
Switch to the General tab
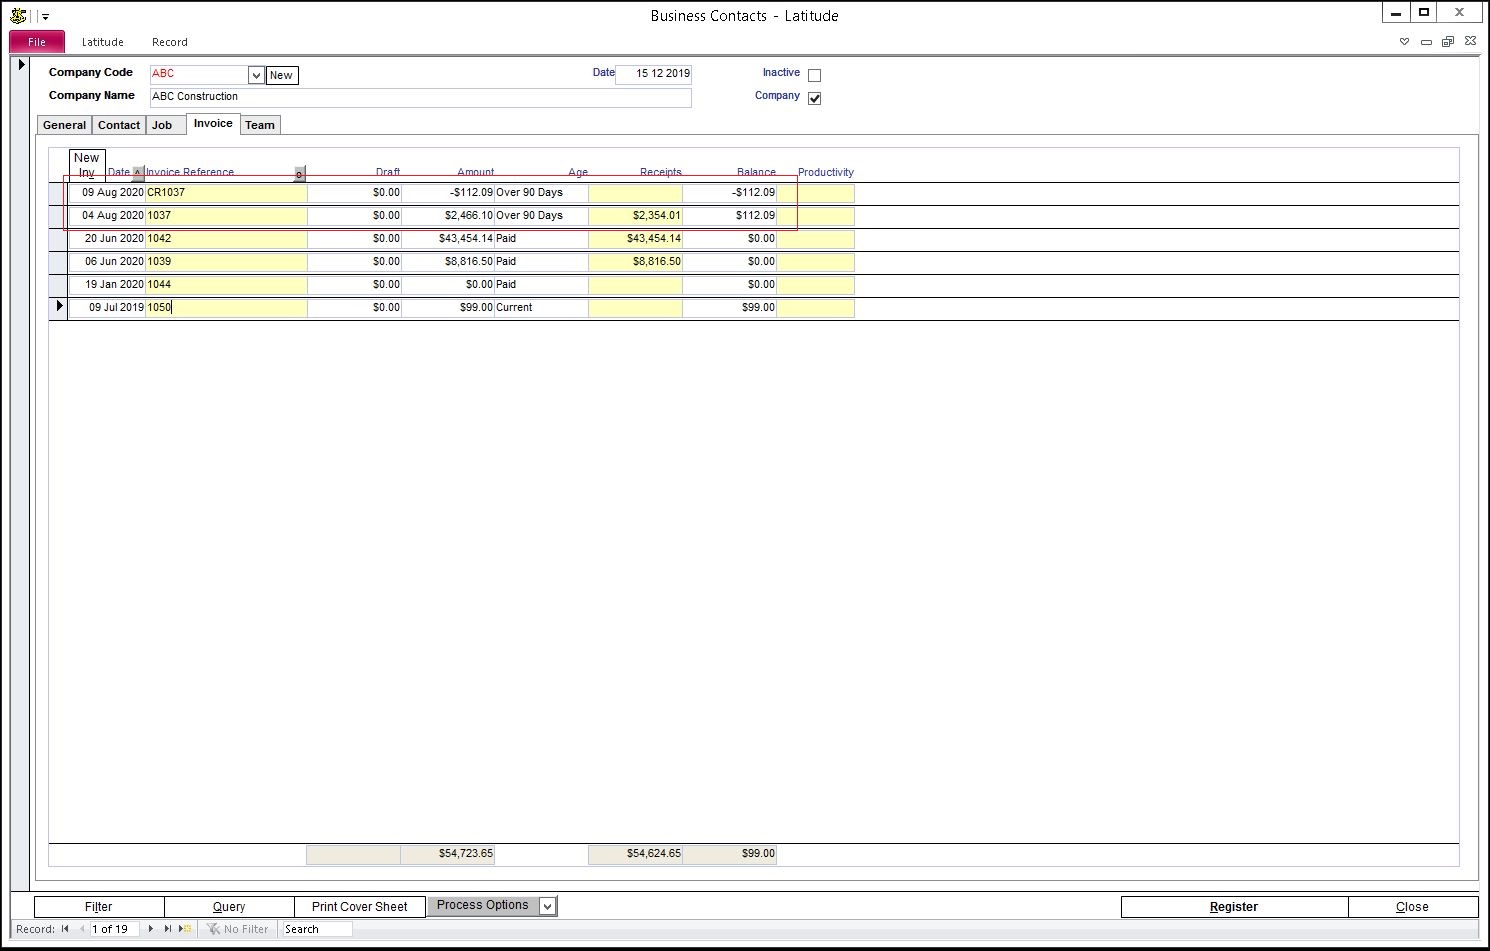point(64,125)
